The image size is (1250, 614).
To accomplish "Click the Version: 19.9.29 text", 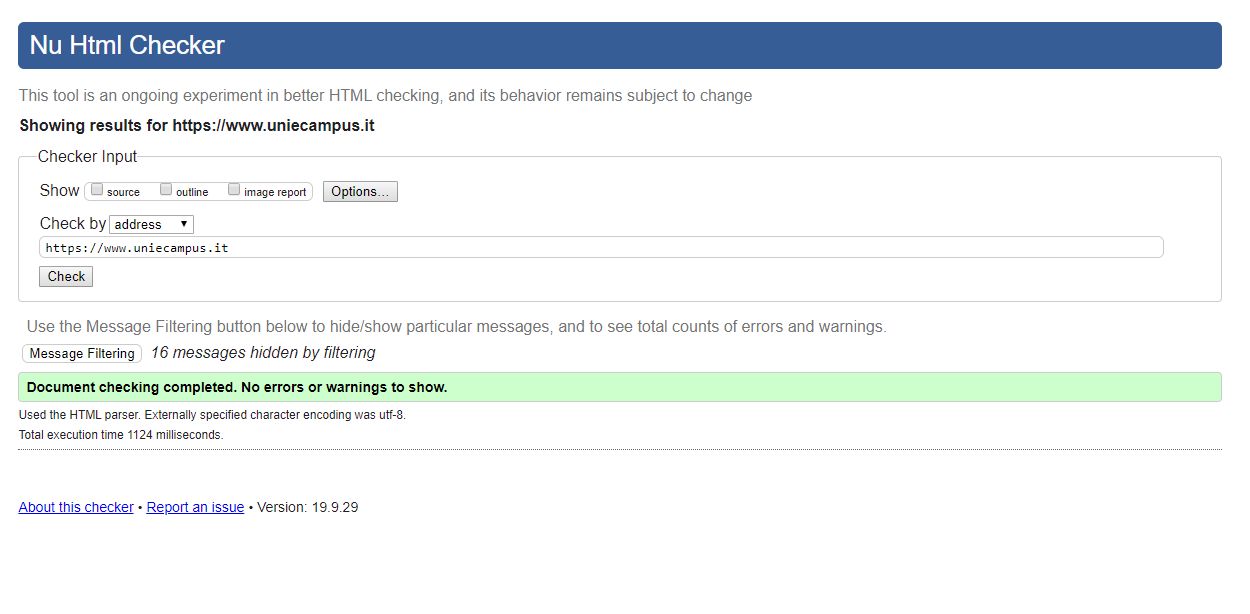I will (x=308, y=507).
